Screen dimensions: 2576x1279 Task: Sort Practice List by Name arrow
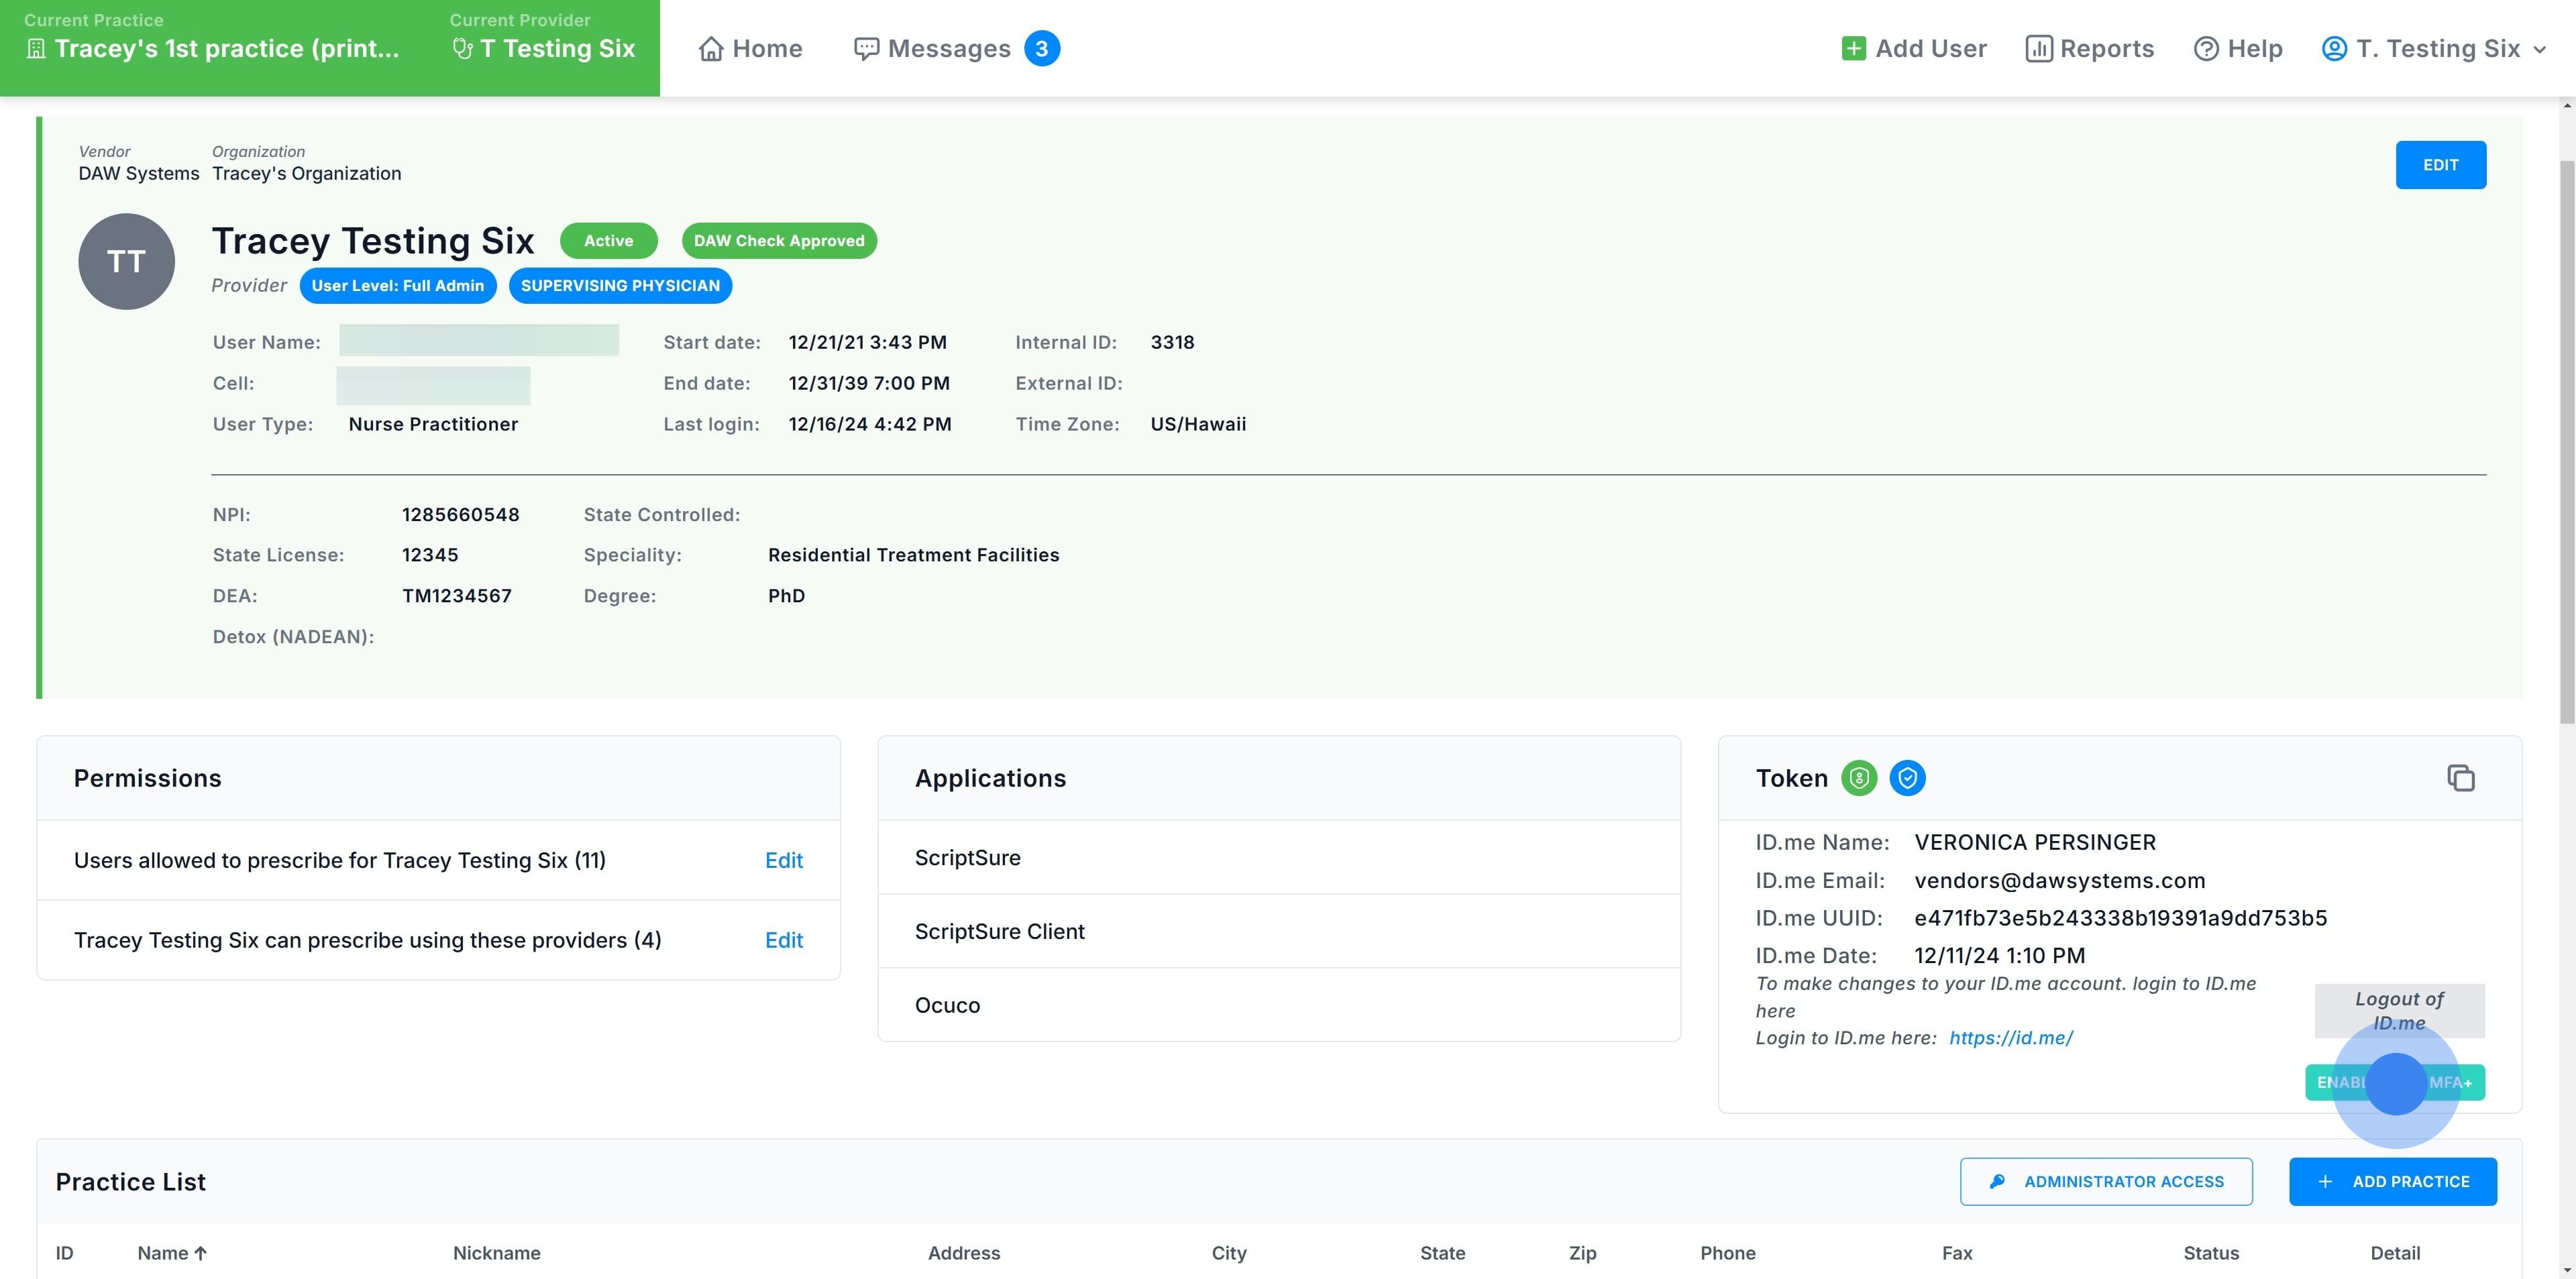click(x=200, y=1253)
